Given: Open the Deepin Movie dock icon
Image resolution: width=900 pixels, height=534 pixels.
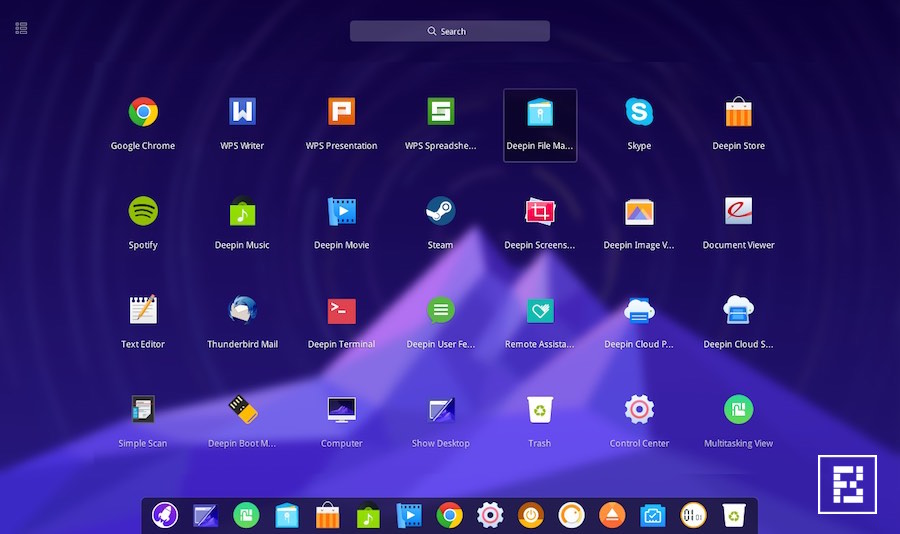Looking at the screenshot, I should click(x=409, y=515).
